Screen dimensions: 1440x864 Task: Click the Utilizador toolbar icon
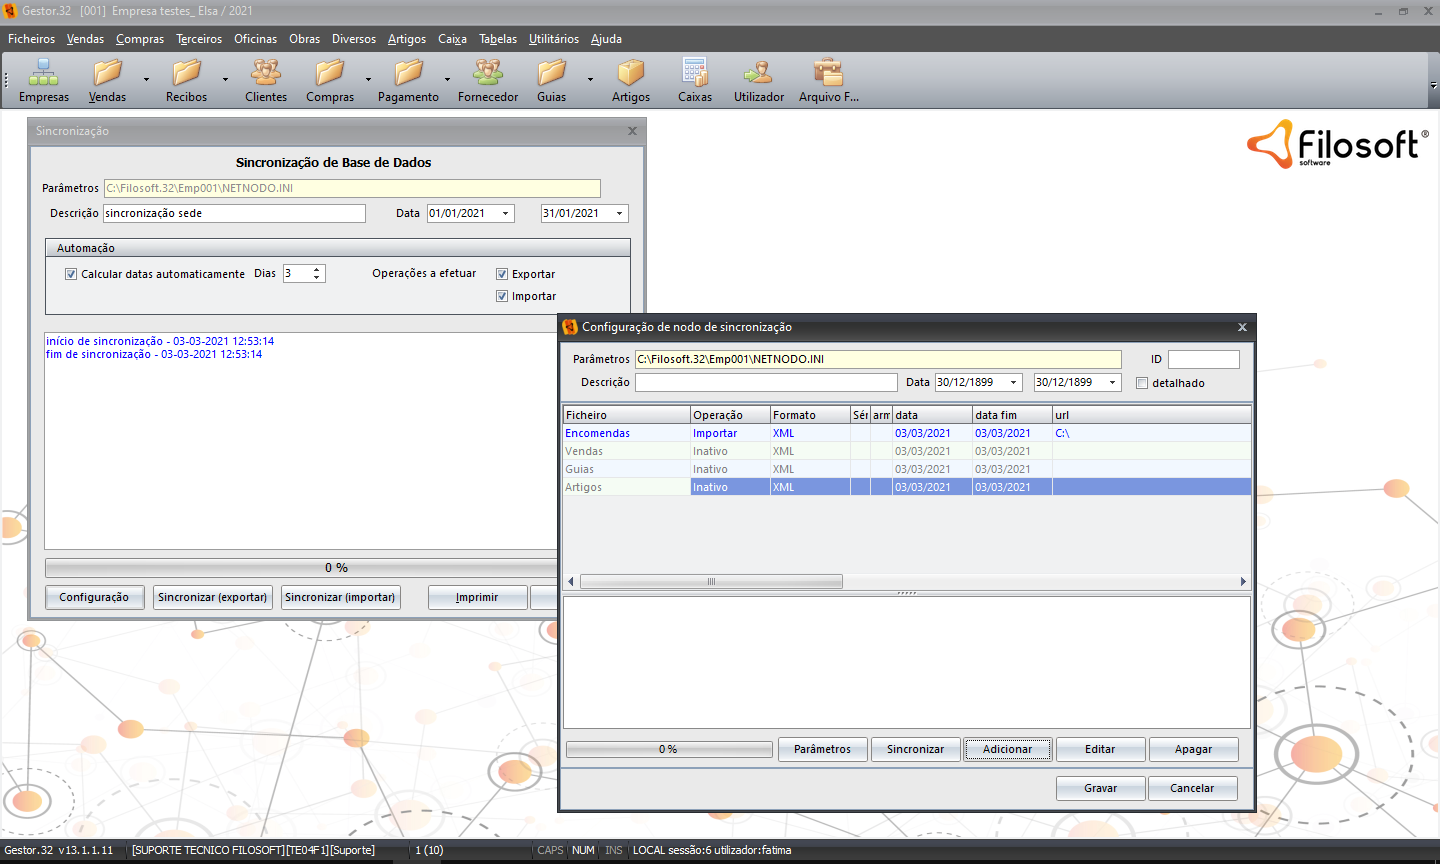tap(759, 74)
